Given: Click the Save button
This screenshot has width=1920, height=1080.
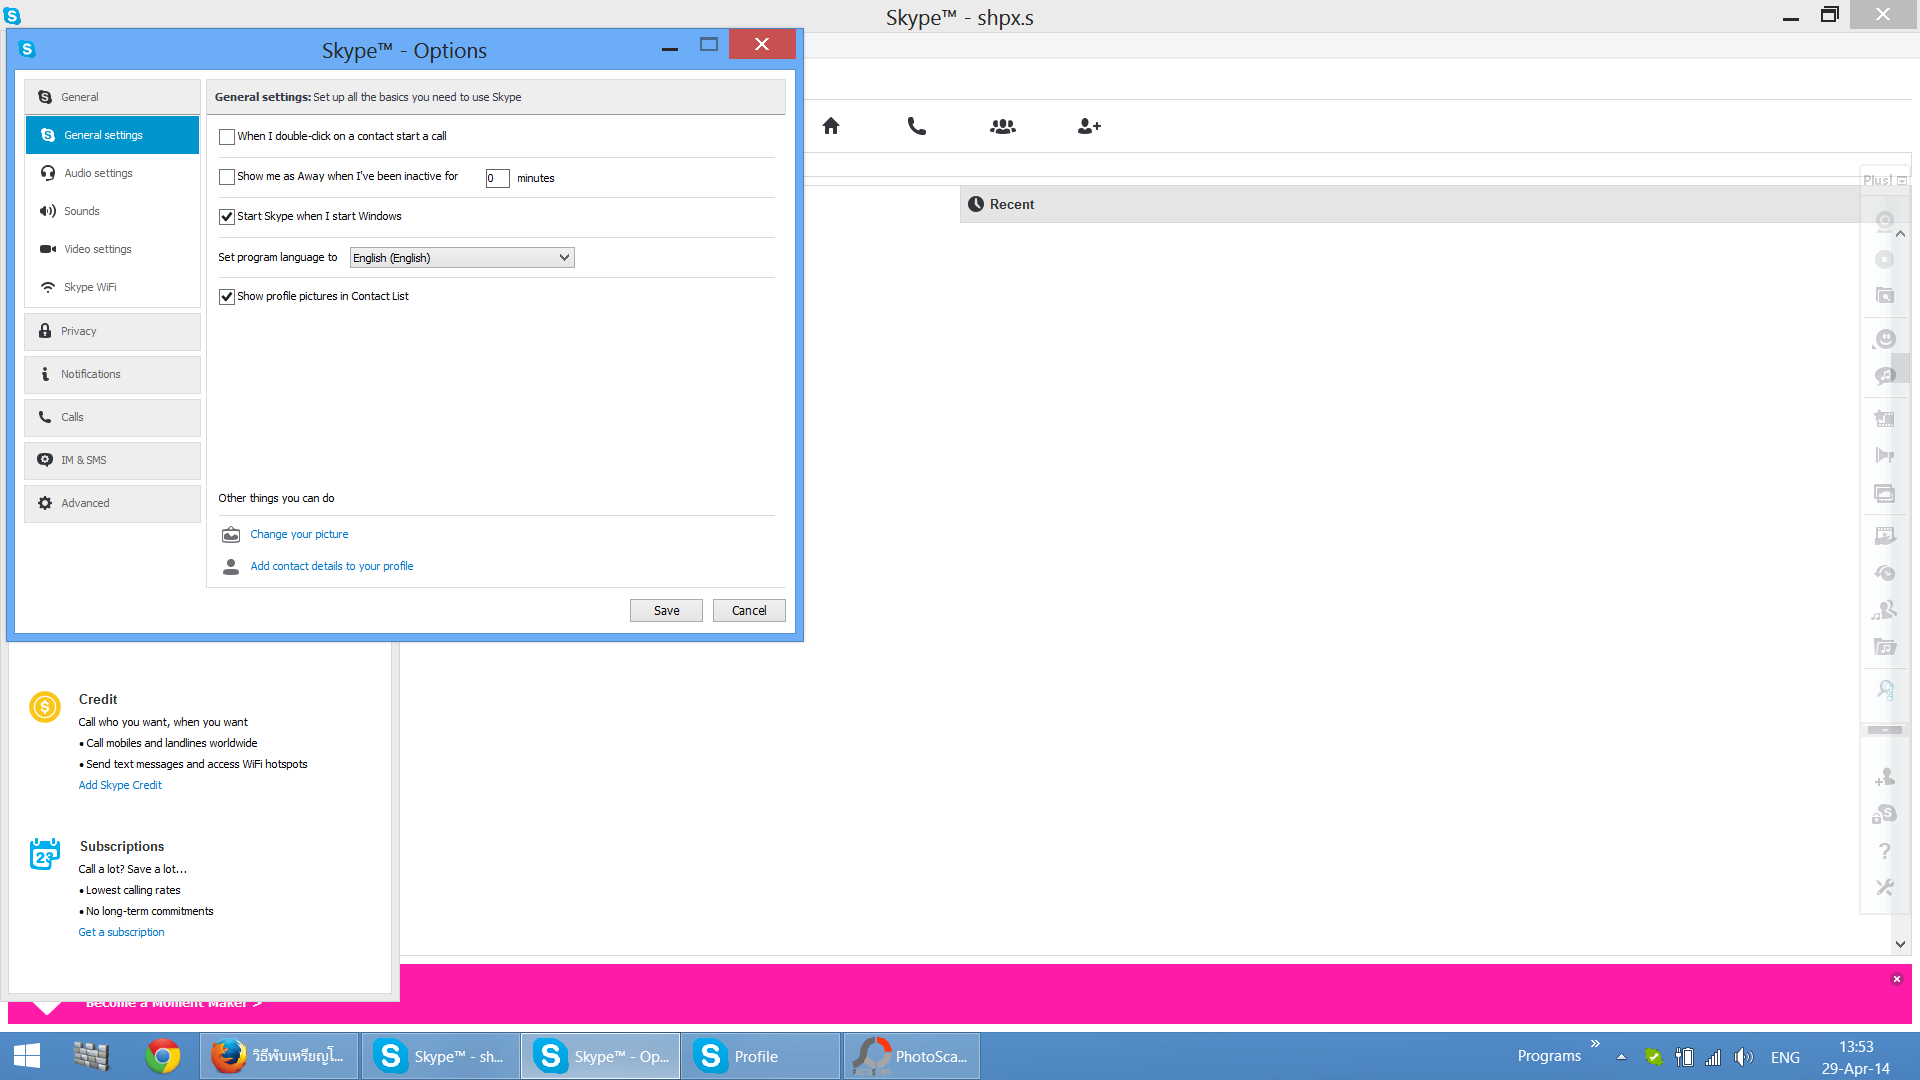Looking at the screenshot, I should [x=666, y=611].
